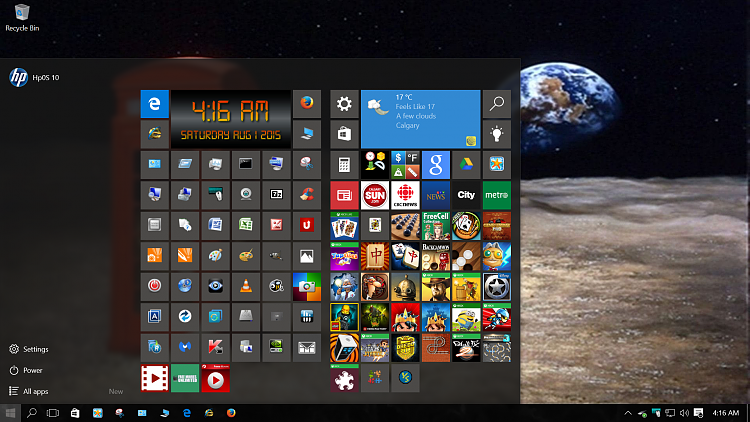Open the Calgary Sun news tile
This screenshot has width=750, height=422.
[375, 195]
